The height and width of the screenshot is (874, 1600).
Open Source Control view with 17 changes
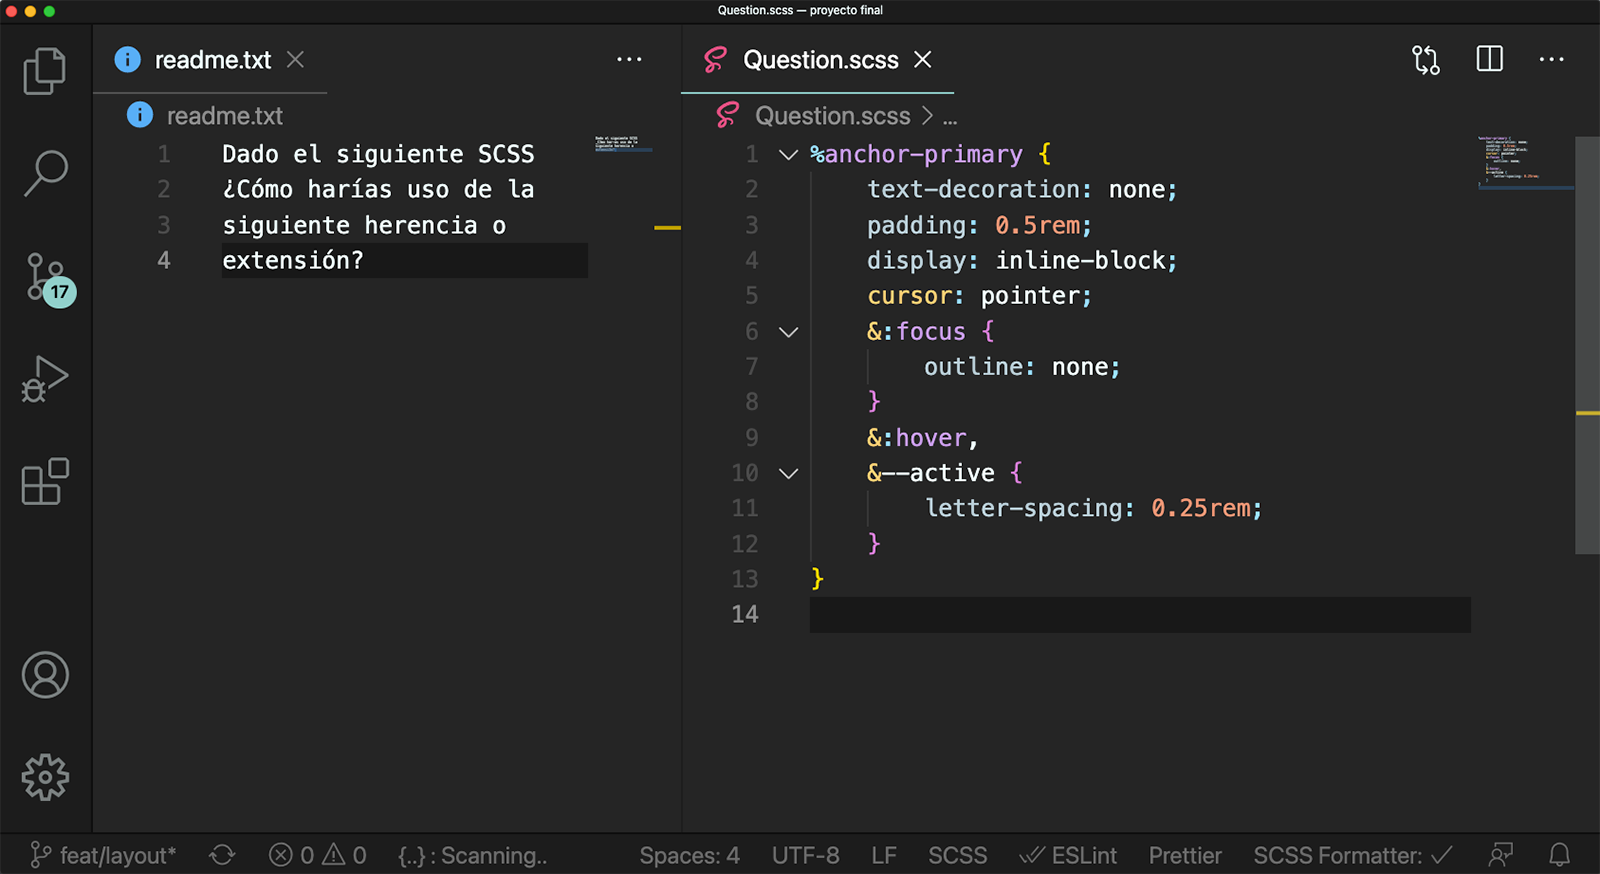[x=47, y=278]
